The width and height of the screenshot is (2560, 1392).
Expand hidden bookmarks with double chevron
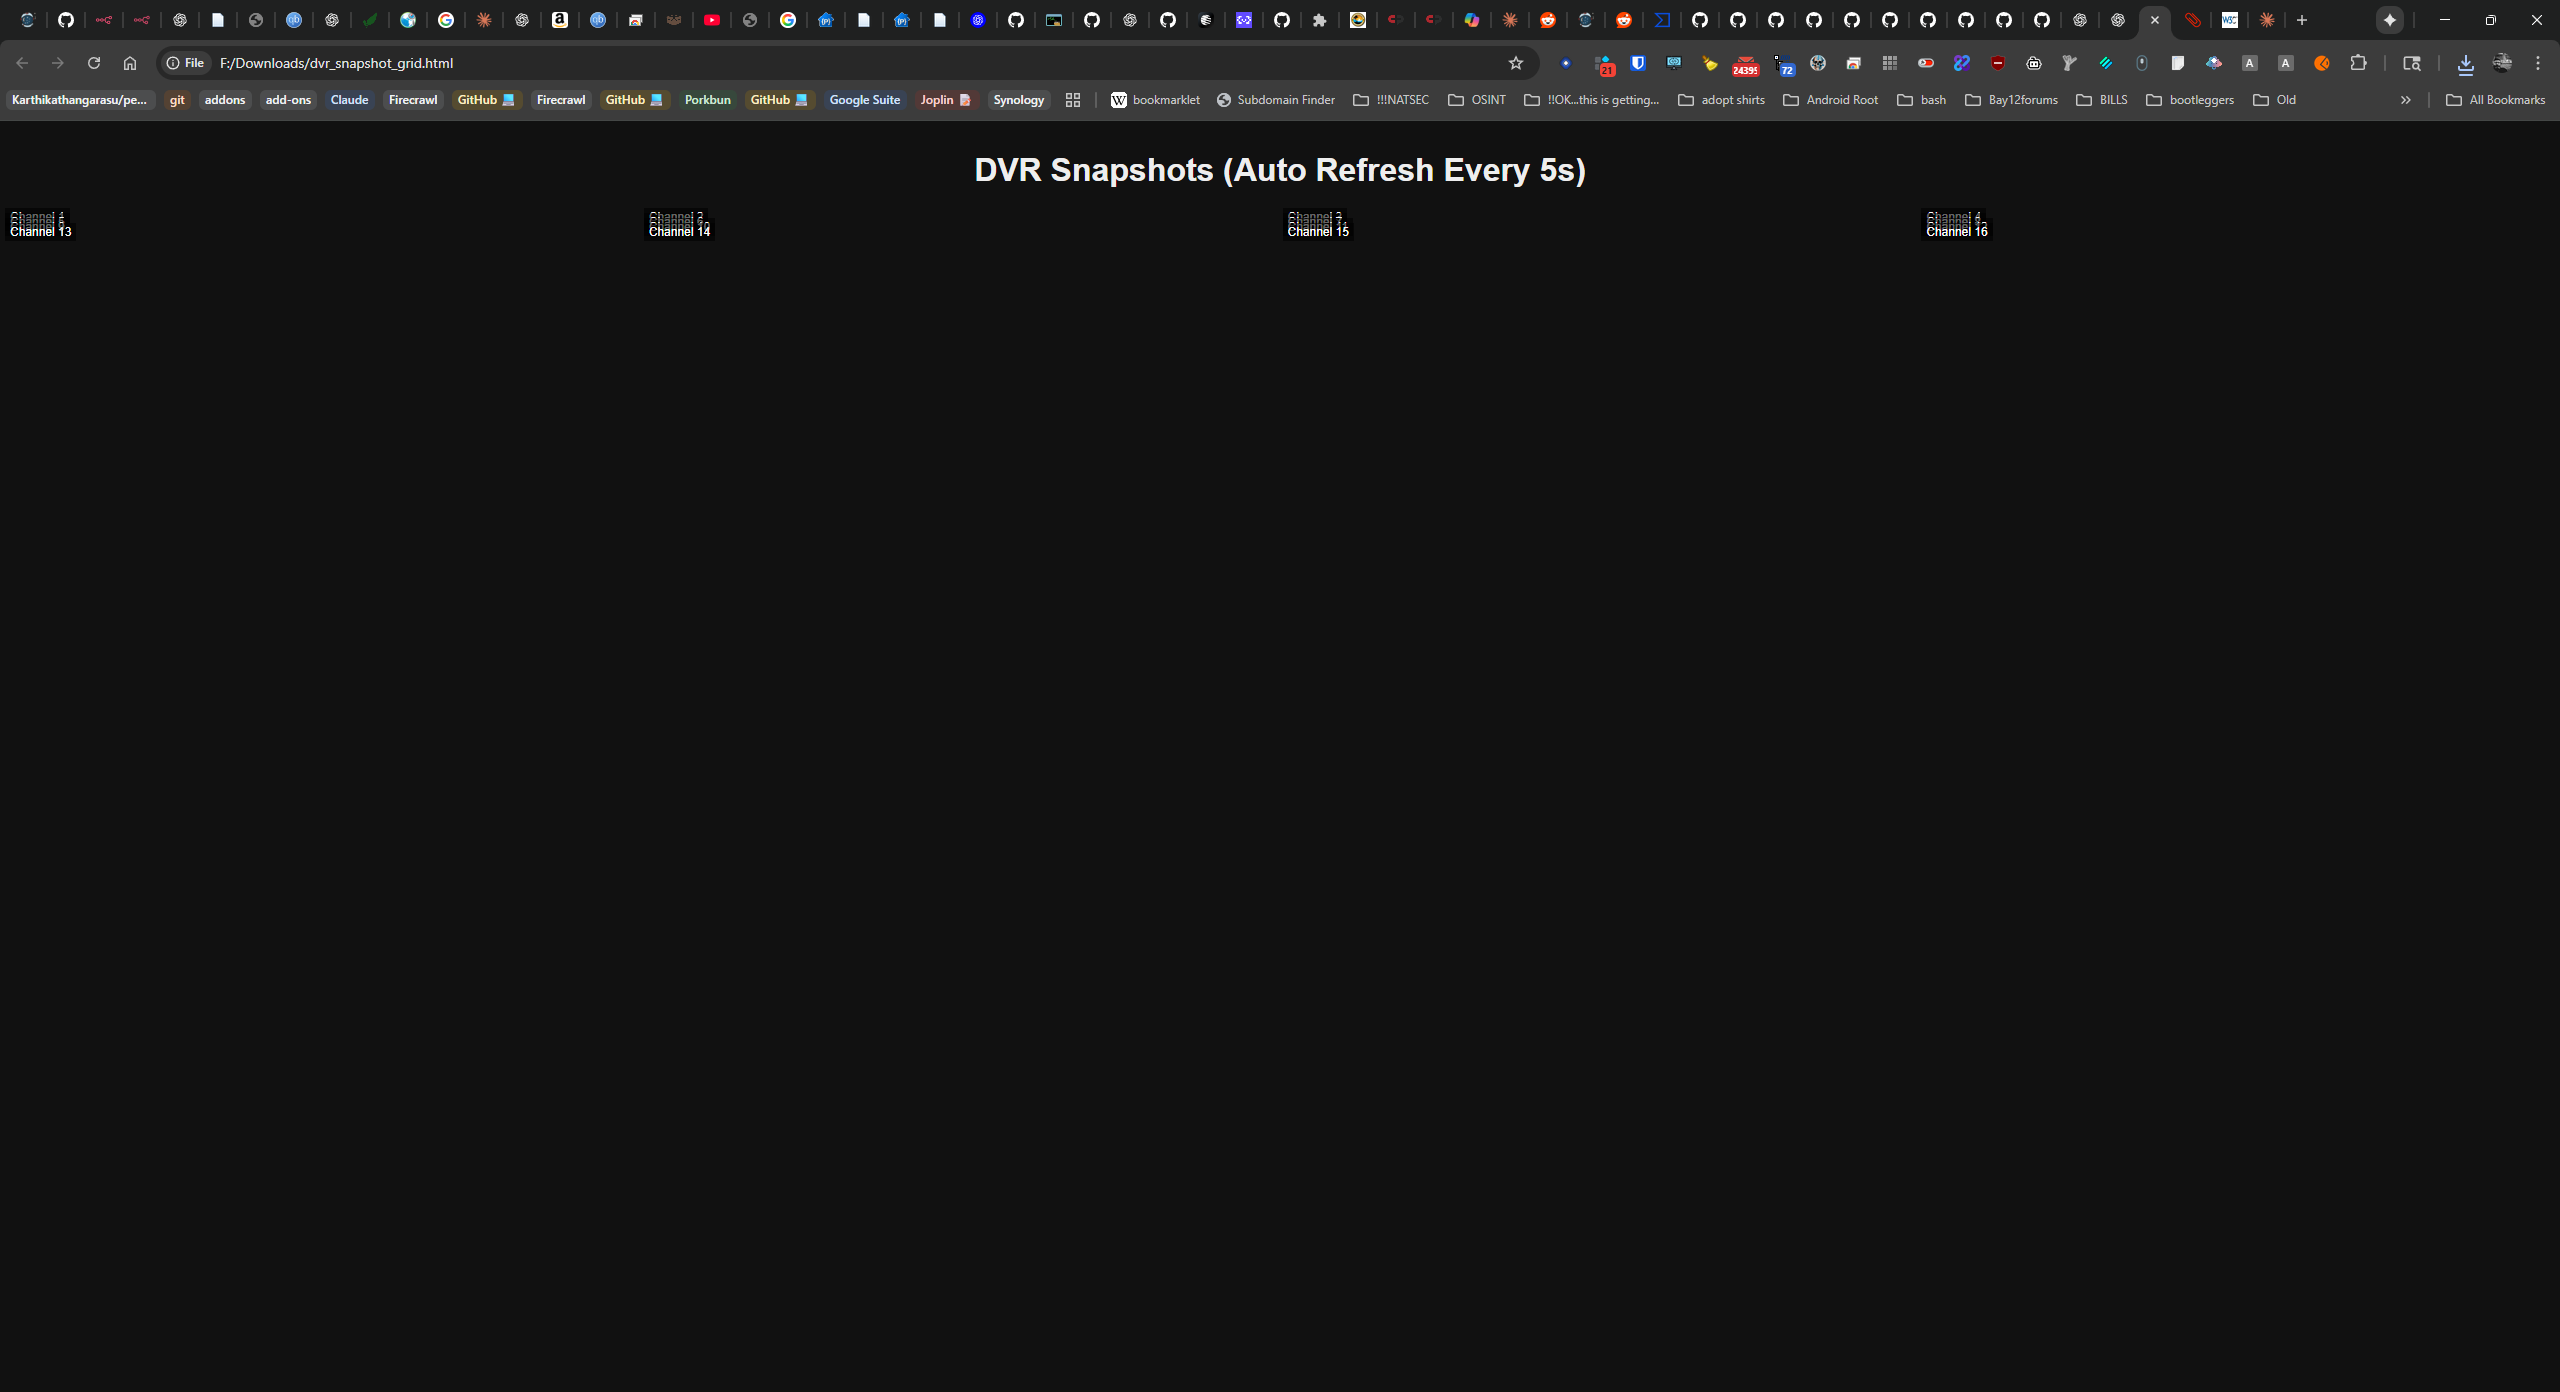pos(2405,100)
